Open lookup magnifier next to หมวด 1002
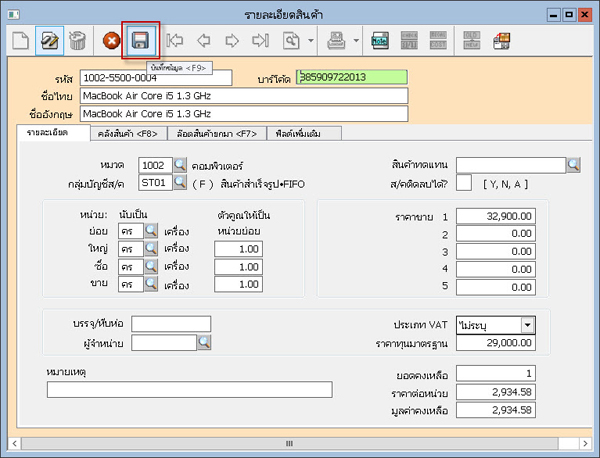This screenshot has width=600, height=458. 180,165
